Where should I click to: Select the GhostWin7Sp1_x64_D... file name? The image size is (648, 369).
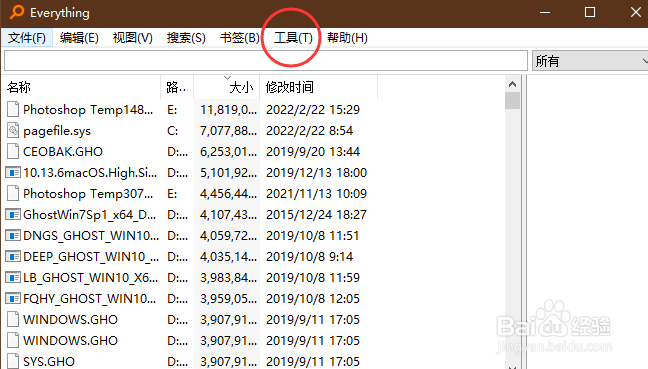pos(90,215)
